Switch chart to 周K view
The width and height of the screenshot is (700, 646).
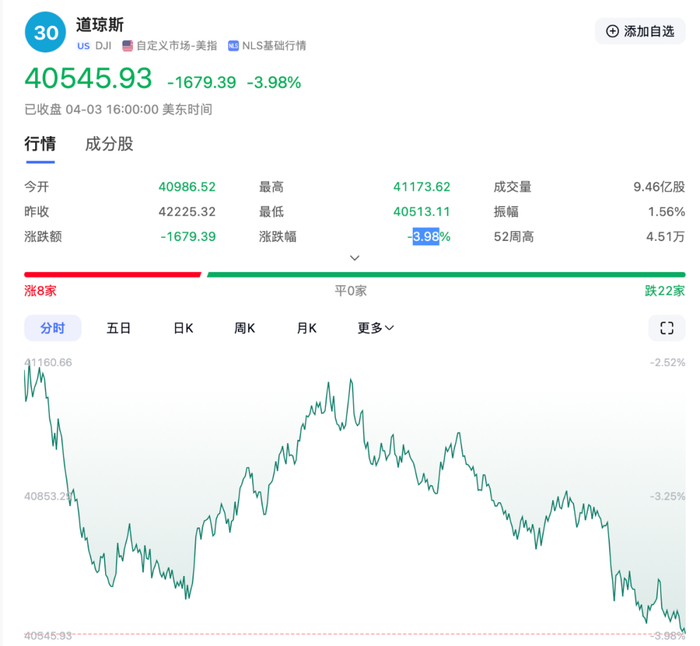coord(245,328)
